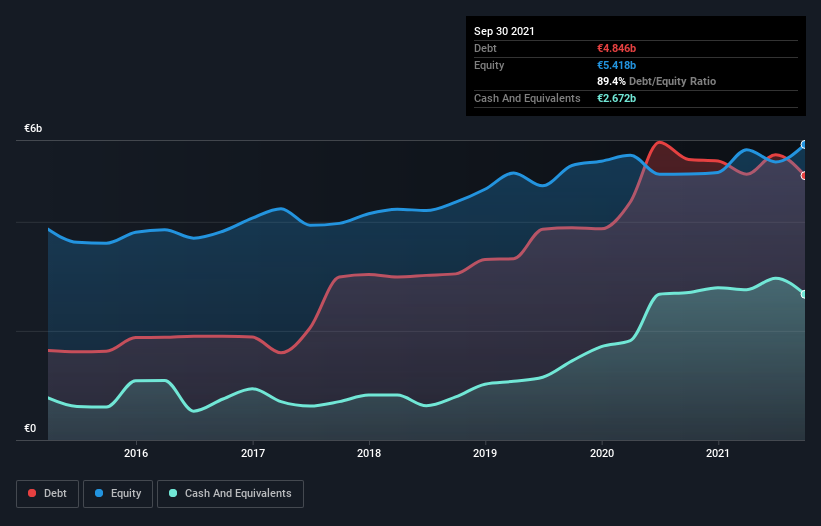Click the Sep 30 2021 tooltip date
This screenshot has height=526, width=821.
click(504, 31)
